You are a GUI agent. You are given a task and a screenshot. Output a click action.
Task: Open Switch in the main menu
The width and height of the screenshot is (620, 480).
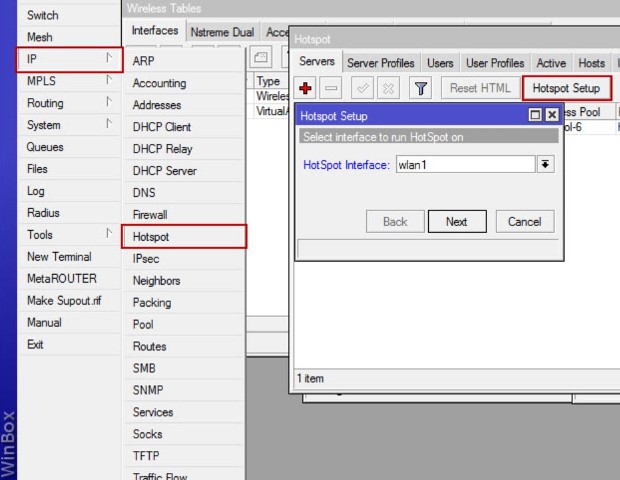coord(69,15)
